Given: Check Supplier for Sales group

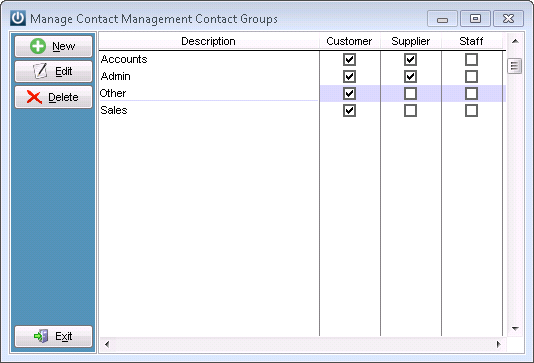Looking at the screenshot, I should pyautogui.click(x=410, y=111).
